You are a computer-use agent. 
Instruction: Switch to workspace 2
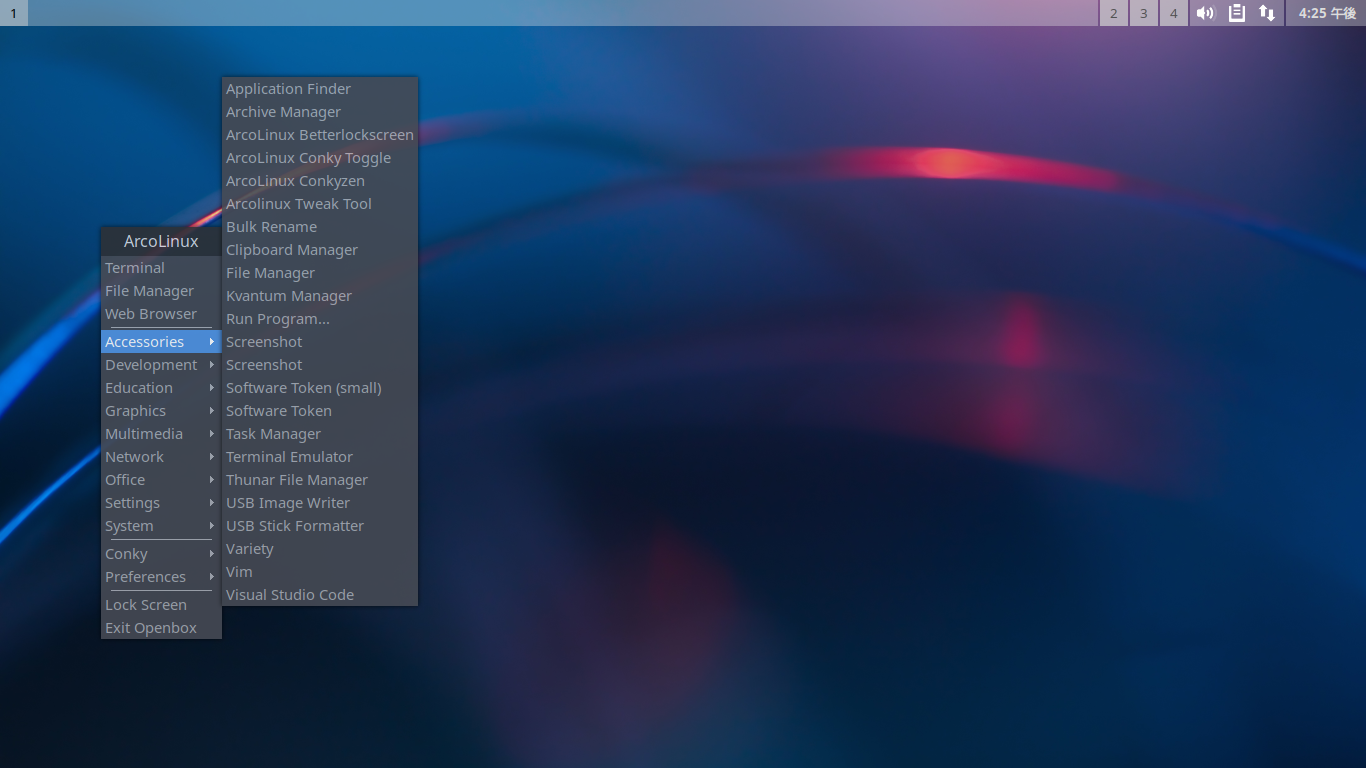[1114, 13]
